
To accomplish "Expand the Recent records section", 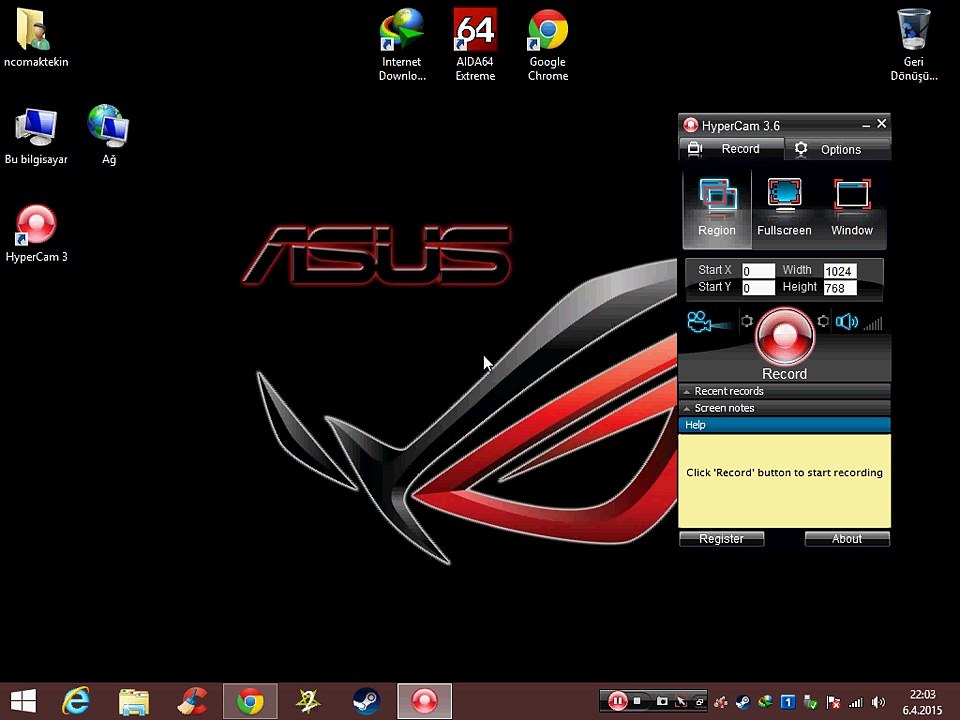I will [784, 391].
